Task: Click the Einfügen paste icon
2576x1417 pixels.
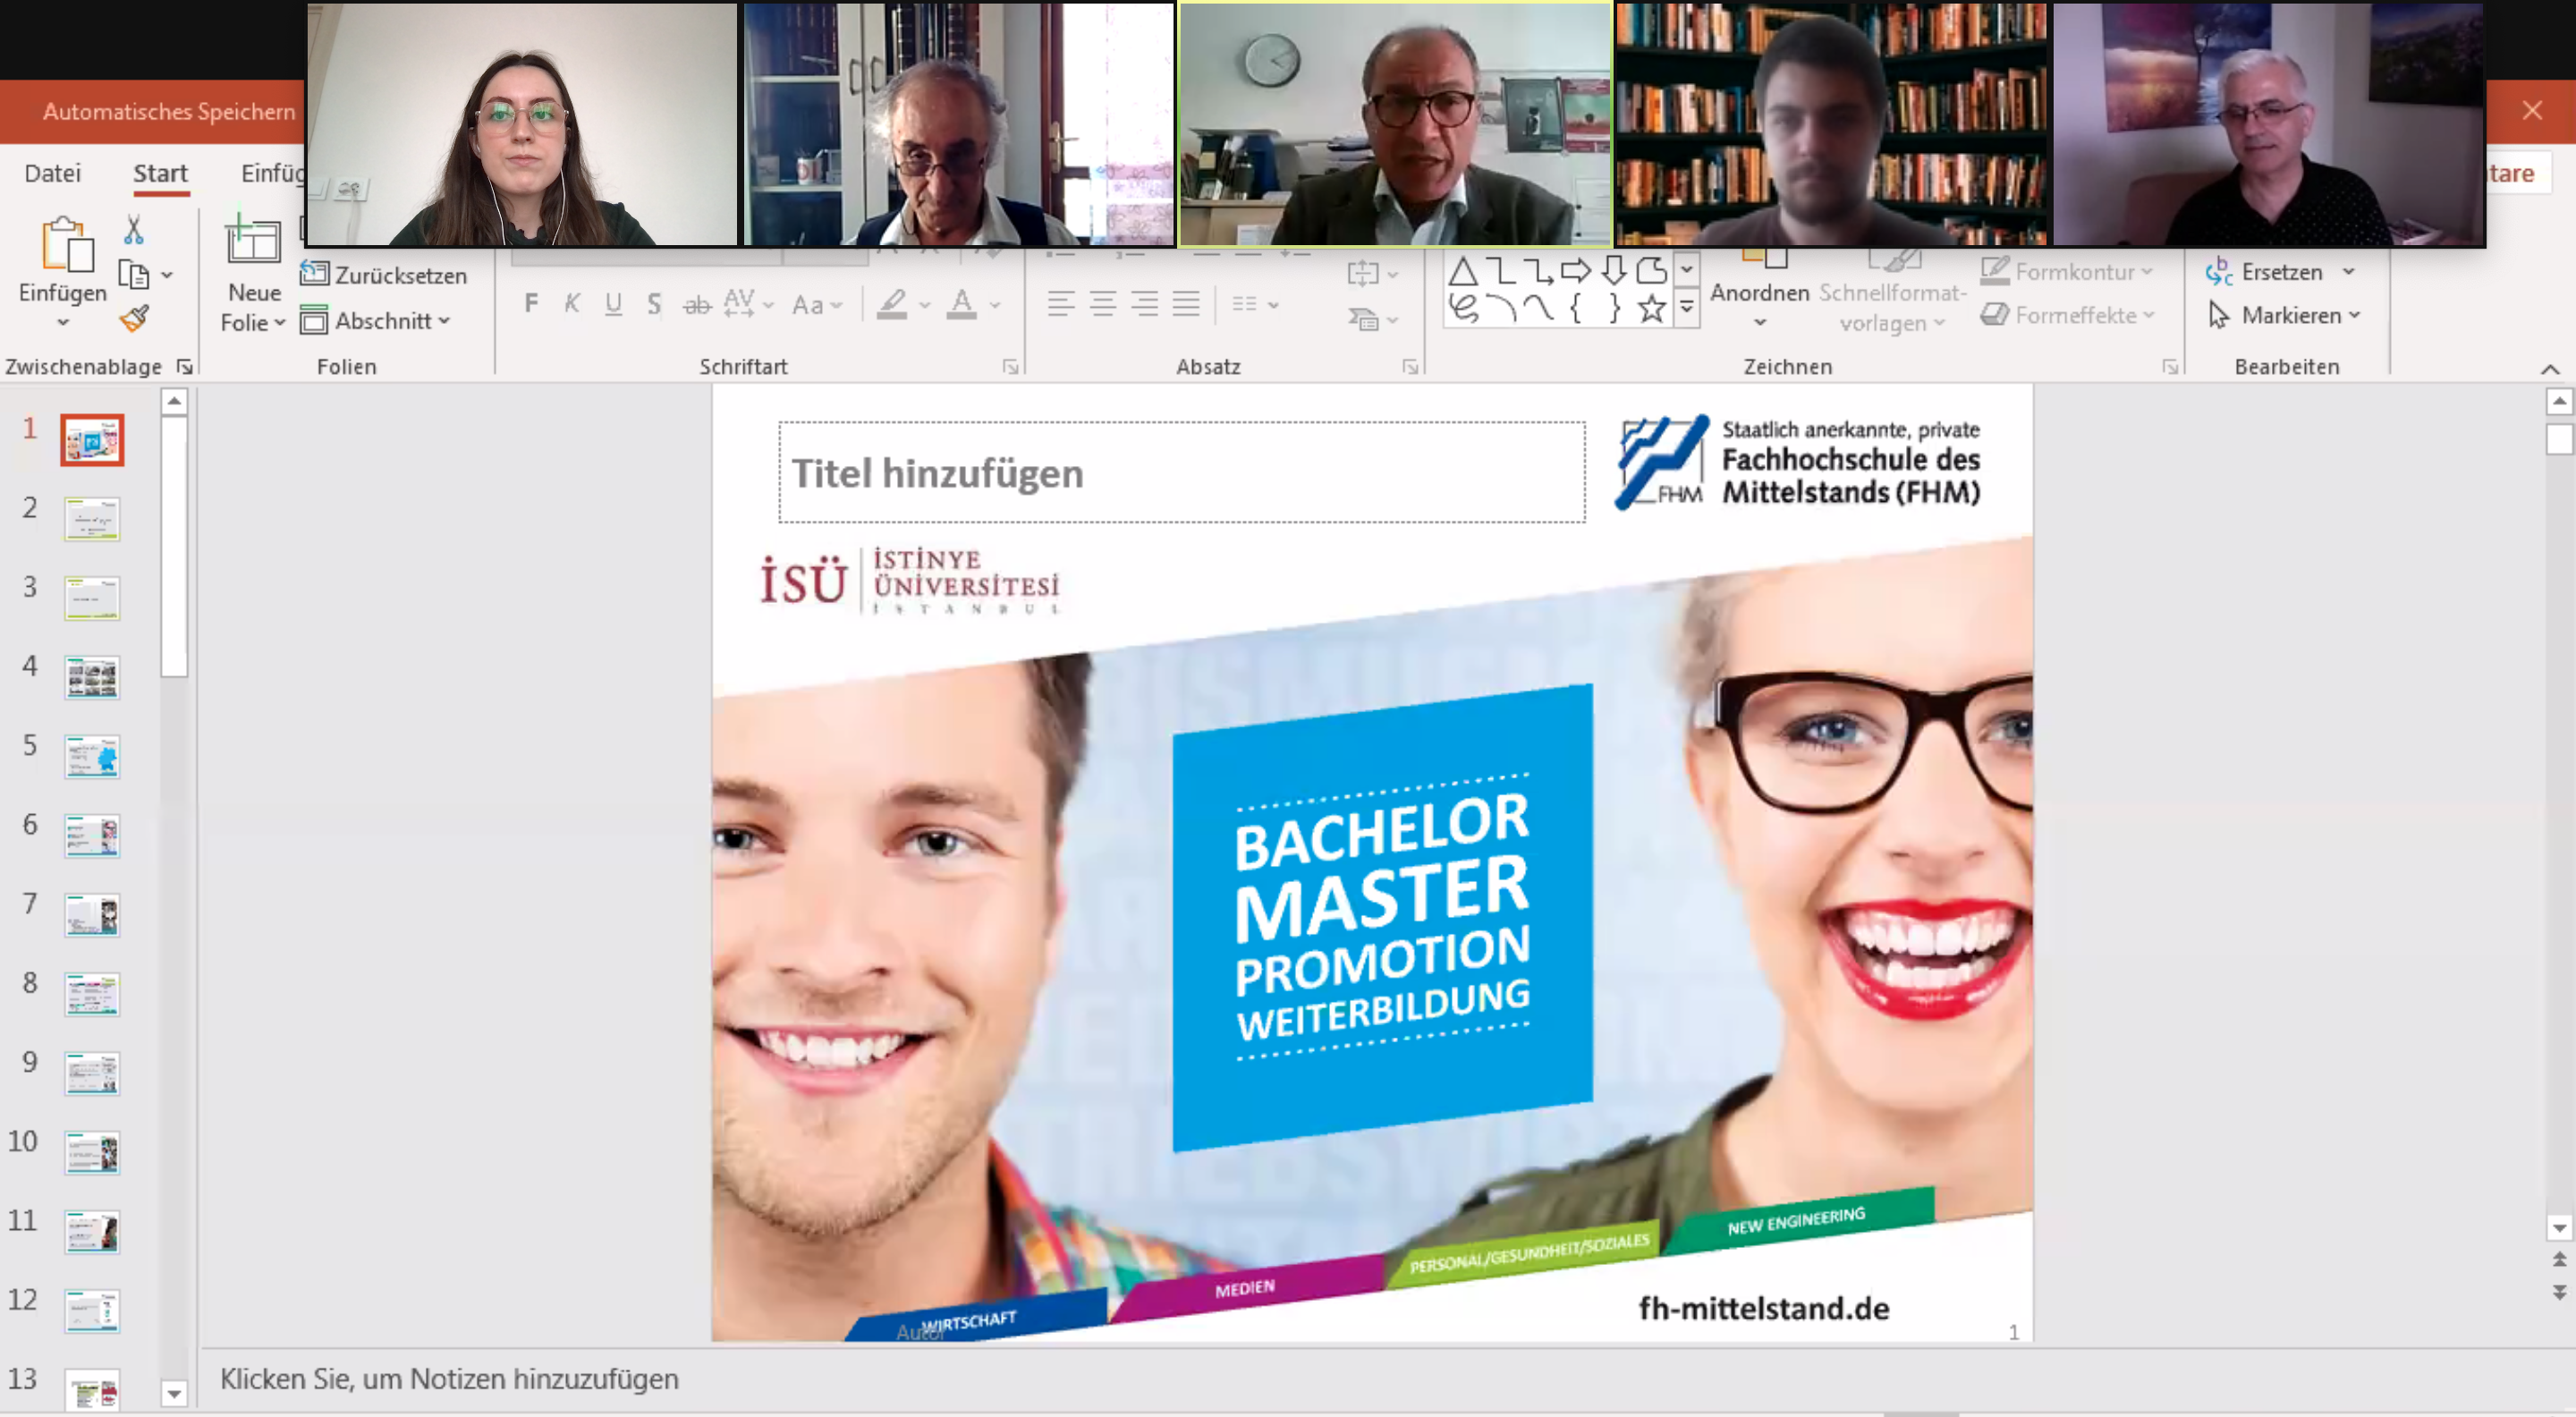Action: point(66,245)
